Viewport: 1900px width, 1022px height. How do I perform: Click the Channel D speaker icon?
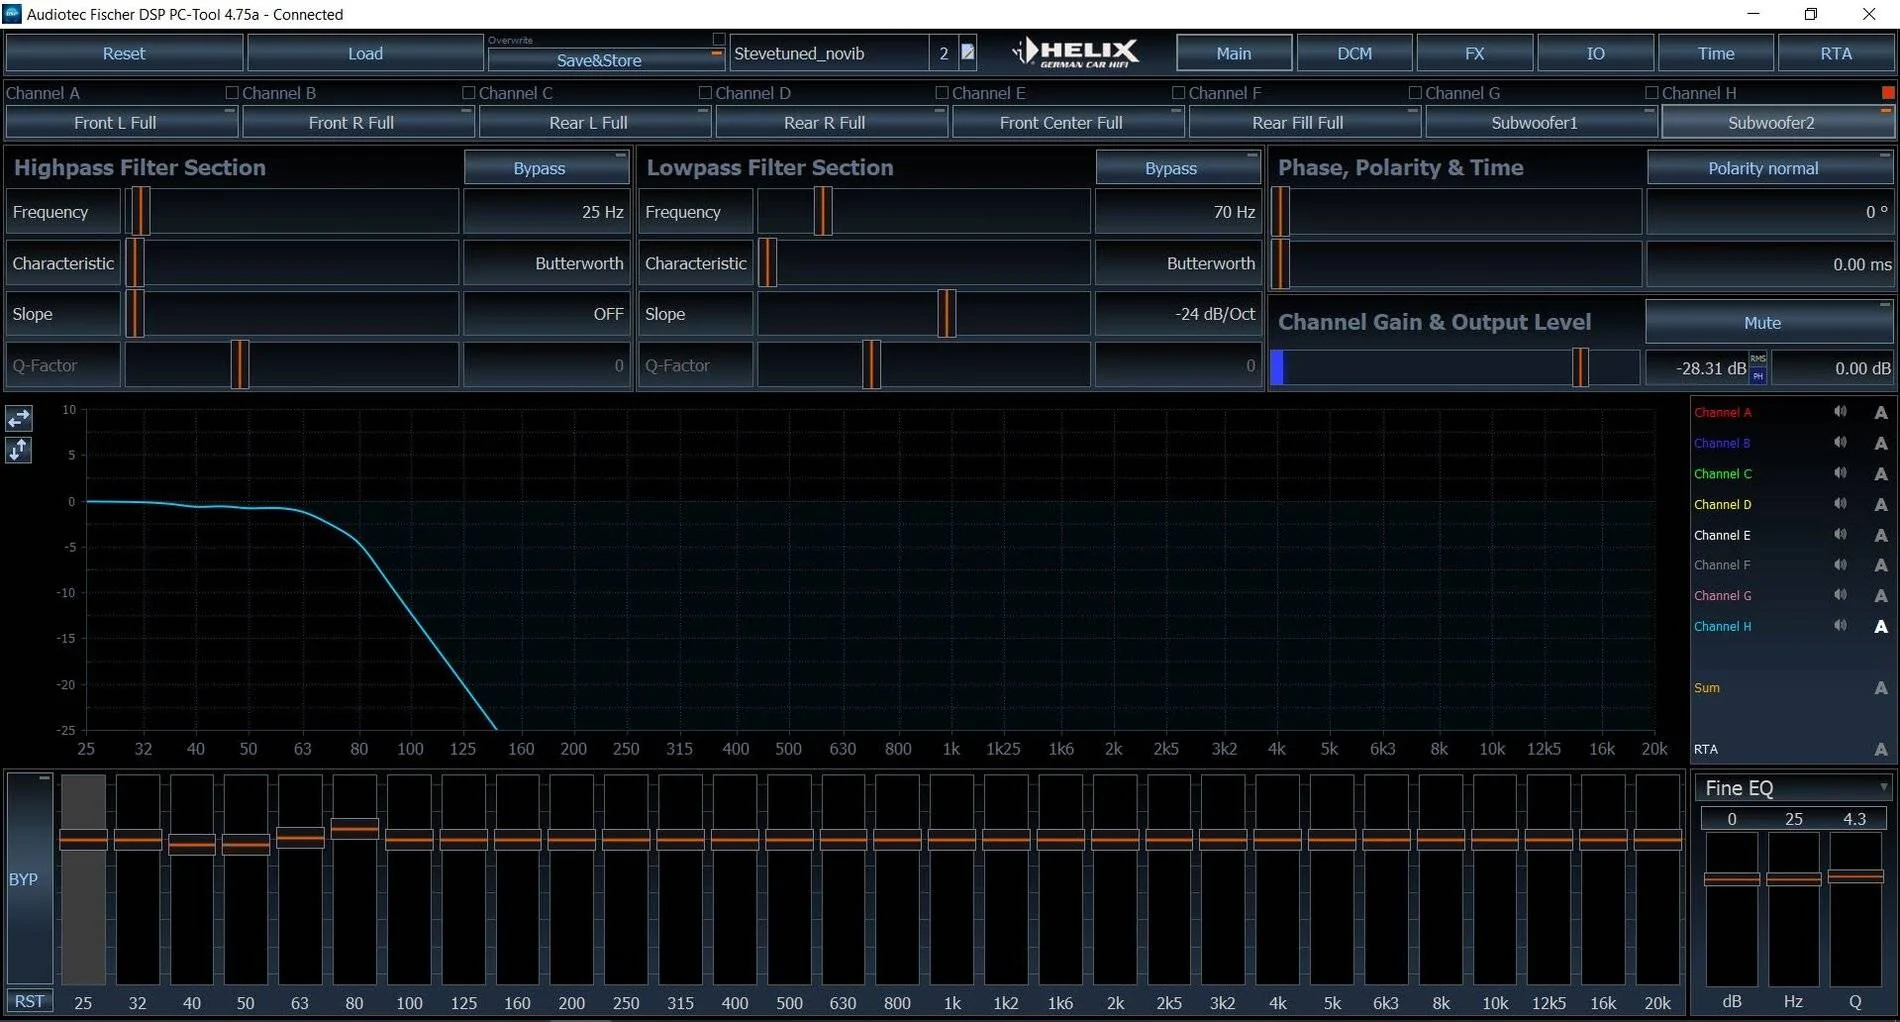click(1840, 504)
